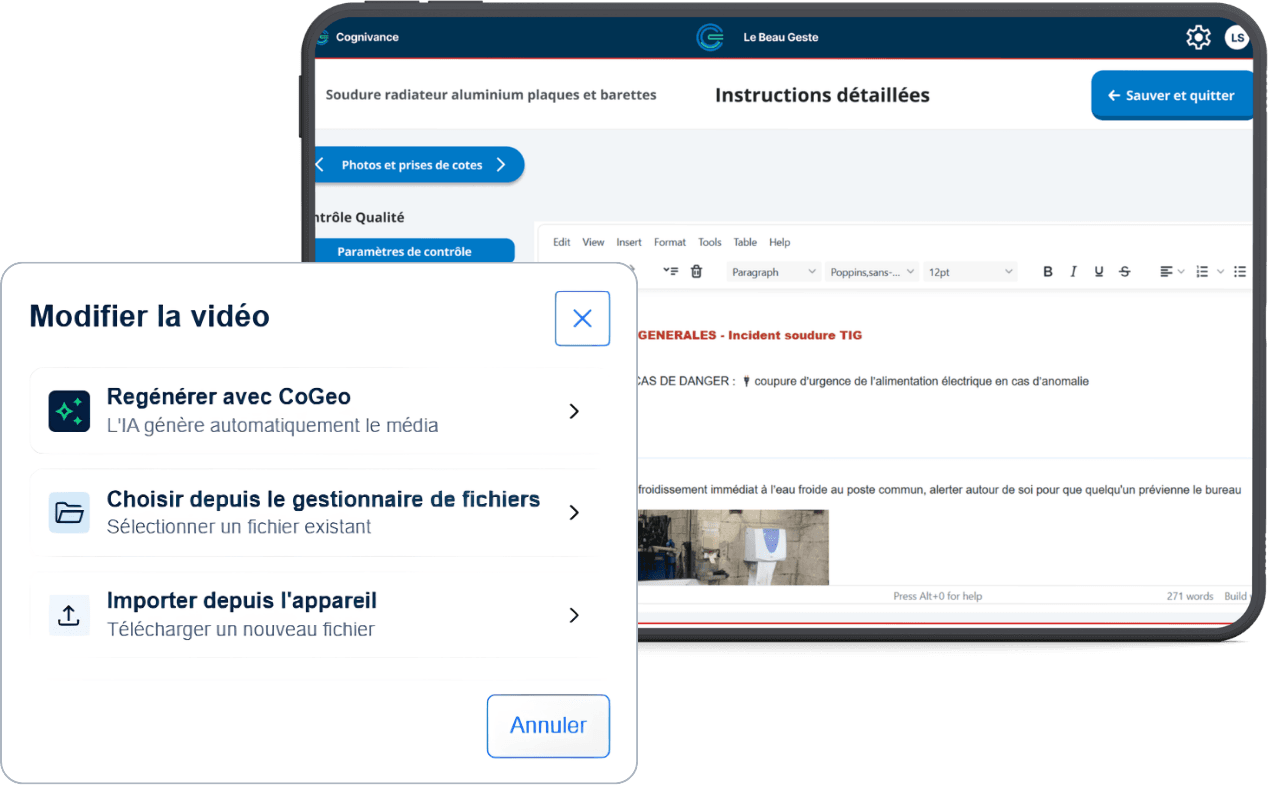1269x785 pixels.
Task: Open the Format menu in editor
Action: (670, 242)
